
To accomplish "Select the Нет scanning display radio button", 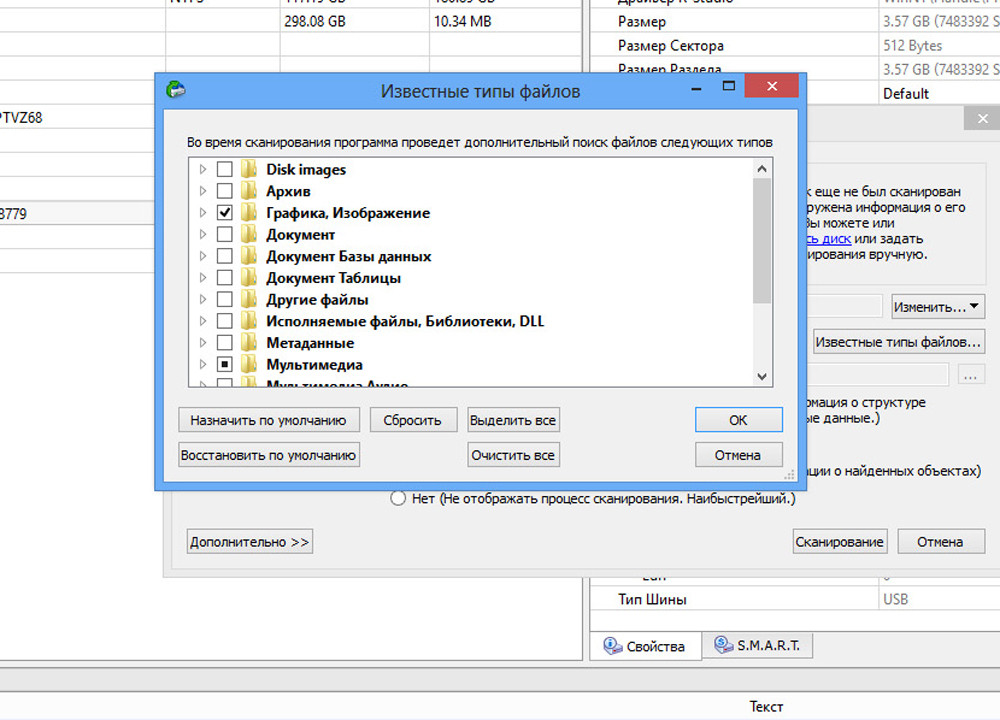I will (398, 498).
